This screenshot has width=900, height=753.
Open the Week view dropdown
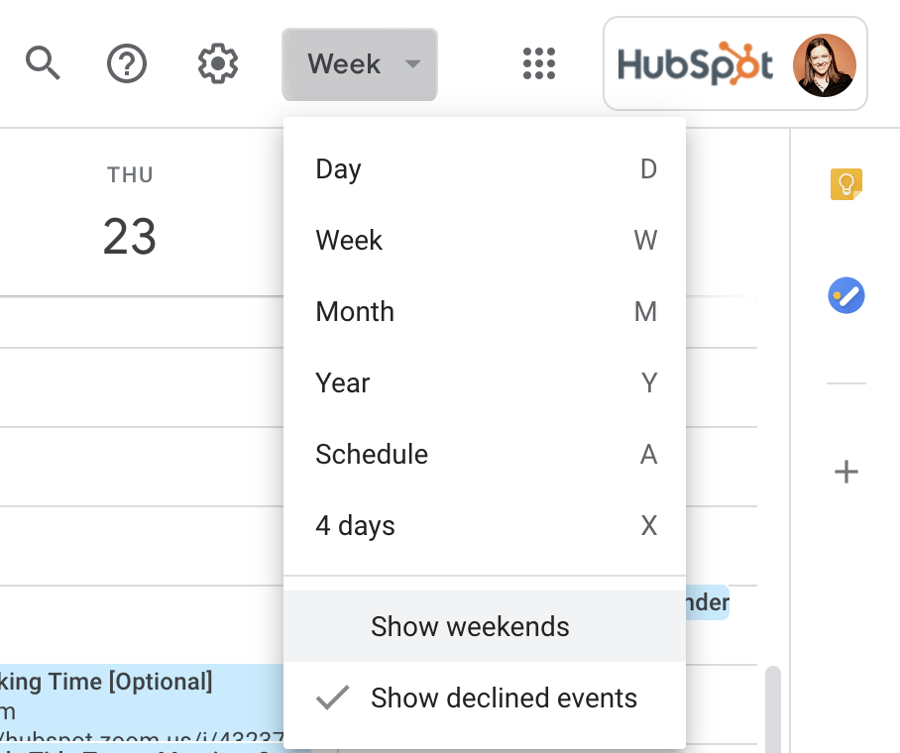[344, 63]
